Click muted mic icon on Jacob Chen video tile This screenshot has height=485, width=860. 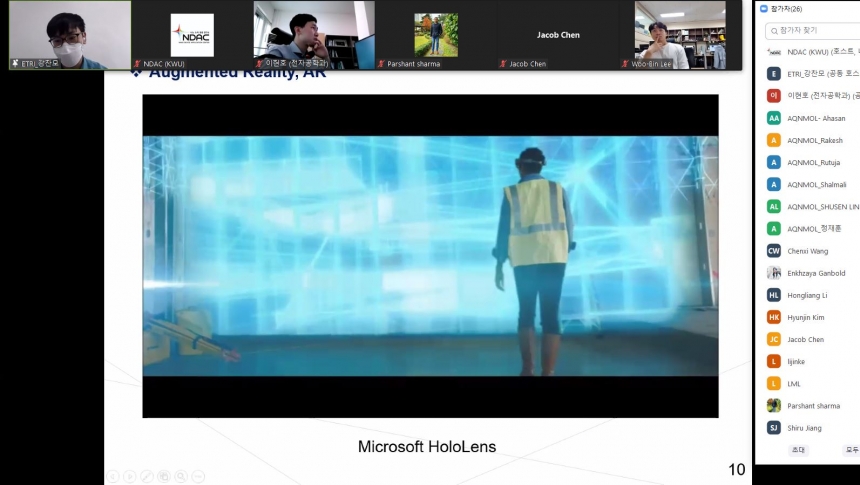[x=503, y=64]
